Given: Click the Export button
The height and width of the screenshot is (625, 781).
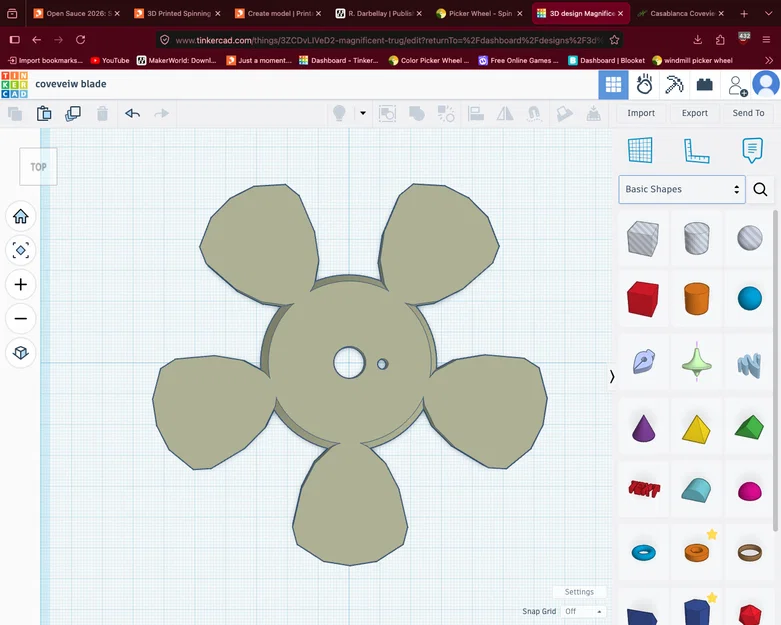Looking at the screenshot, I should coord(695,113).
